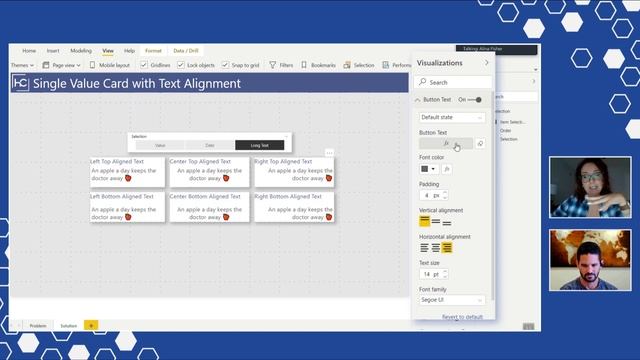
Task: Click the Padding value field
Action: click(431, 196)
